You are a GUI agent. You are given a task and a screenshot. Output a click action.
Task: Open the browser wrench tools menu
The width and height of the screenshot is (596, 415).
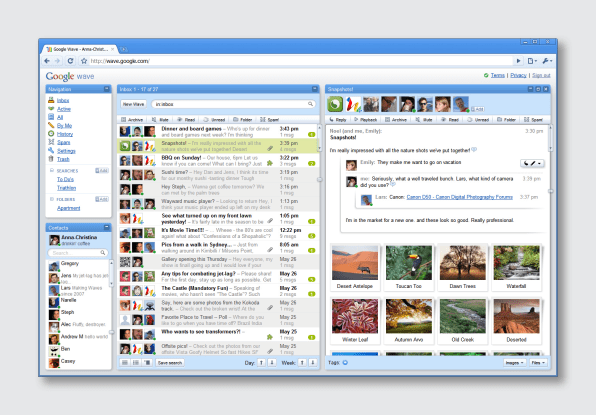[x=547, y=61]
